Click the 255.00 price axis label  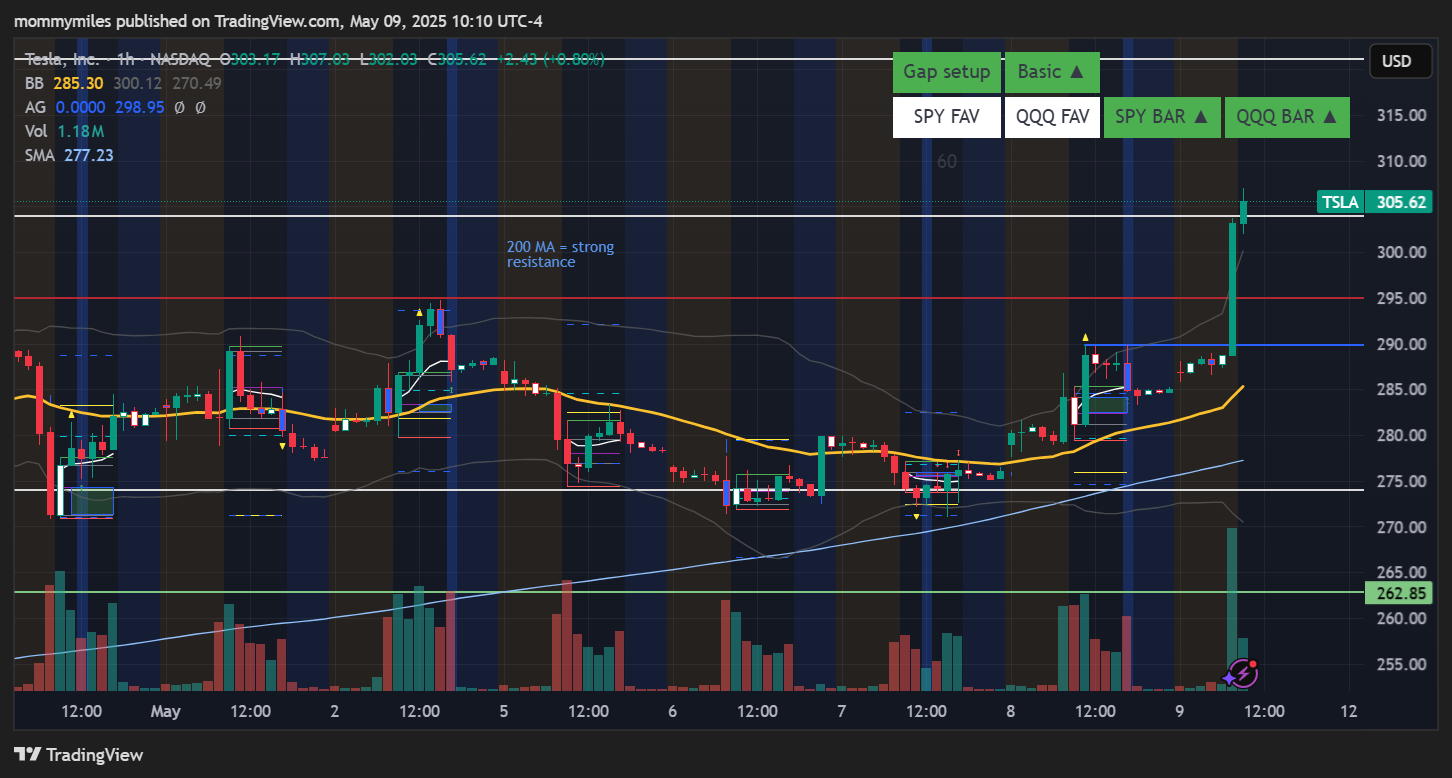point(1401,664)
